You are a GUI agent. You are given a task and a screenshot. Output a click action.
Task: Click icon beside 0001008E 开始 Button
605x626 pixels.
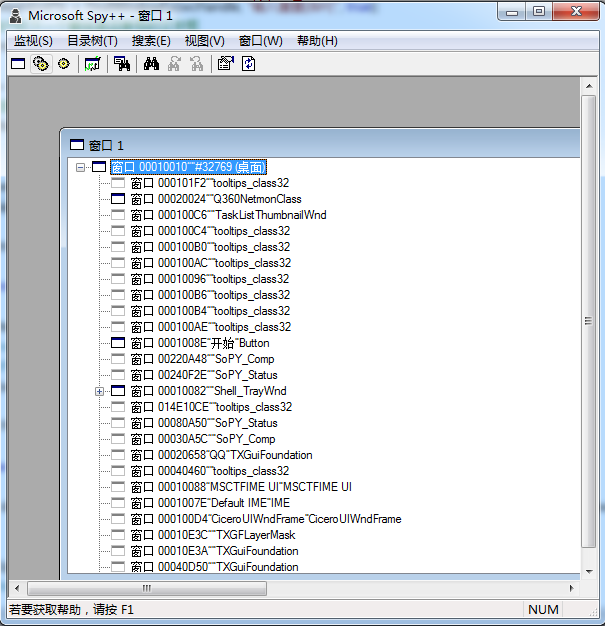(118, 343)
